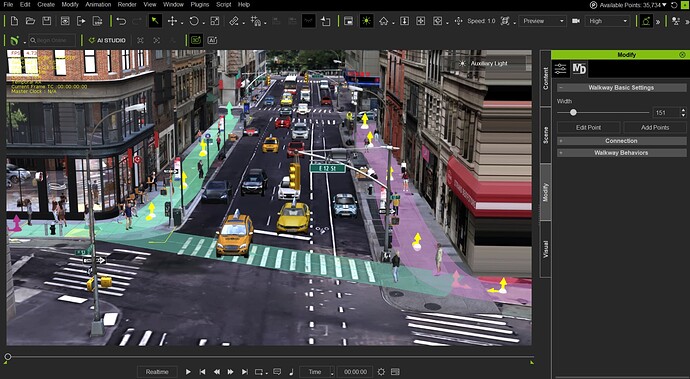
Task: Increase Width using the stepper up arrow
Action: [x=683, y=110]
